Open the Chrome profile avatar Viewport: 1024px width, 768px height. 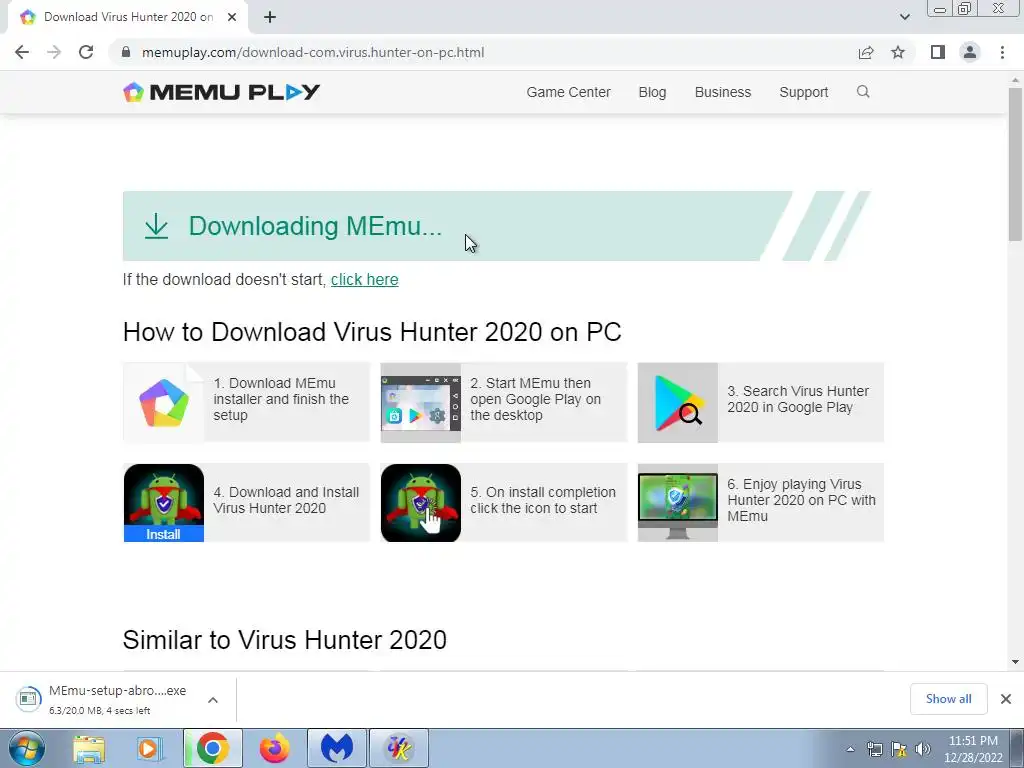click(x=970, y=52)
